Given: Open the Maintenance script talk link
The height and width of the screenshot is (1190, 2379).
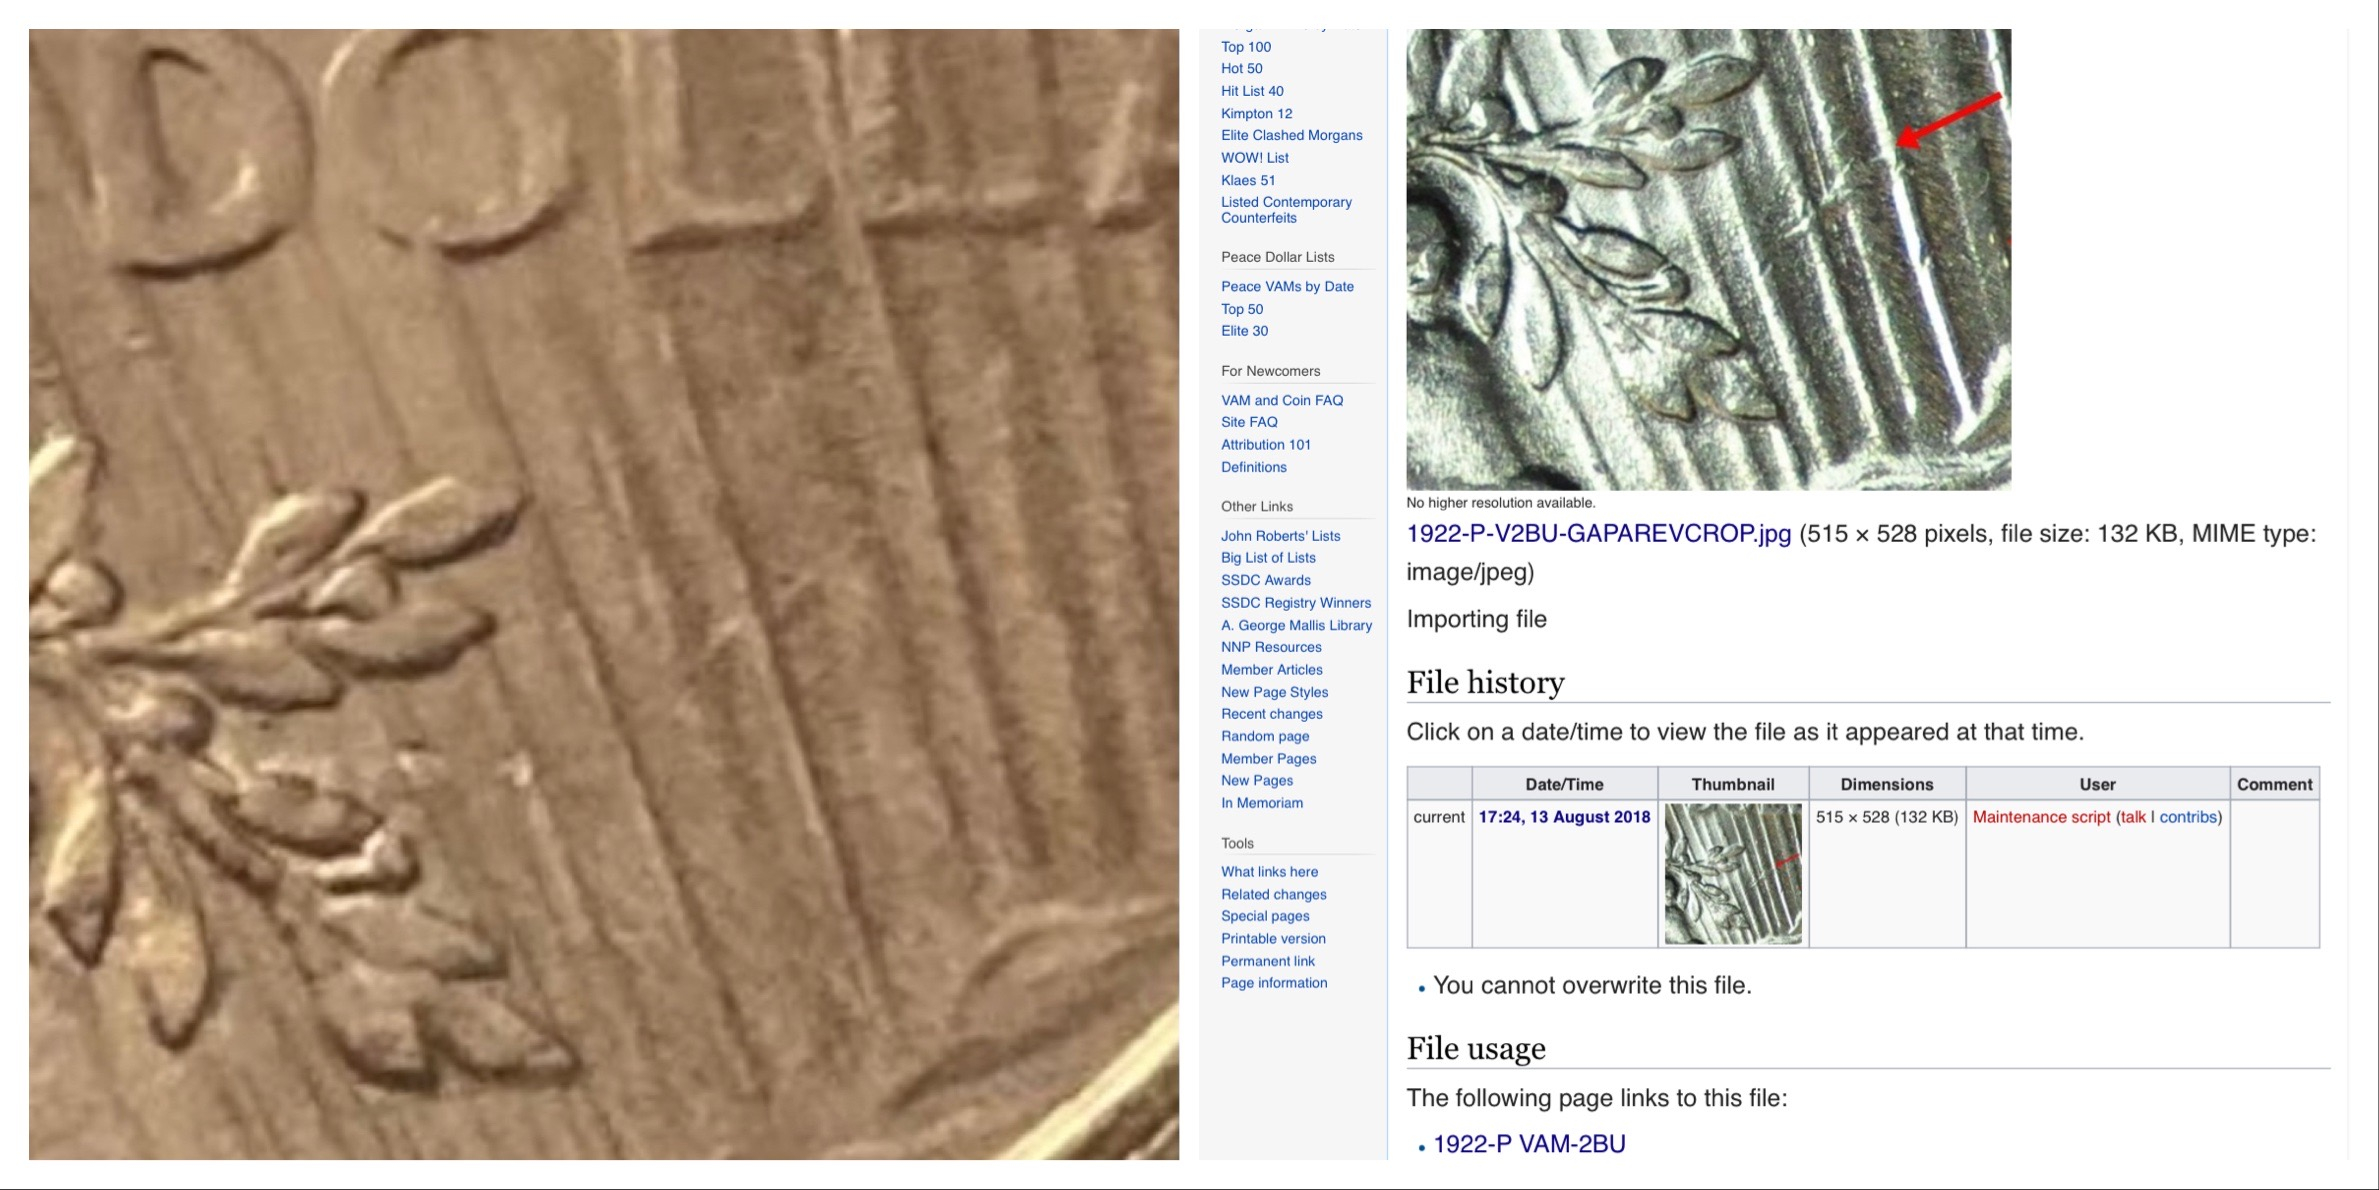Looking at the screenshot, I should coord(2133,817).
